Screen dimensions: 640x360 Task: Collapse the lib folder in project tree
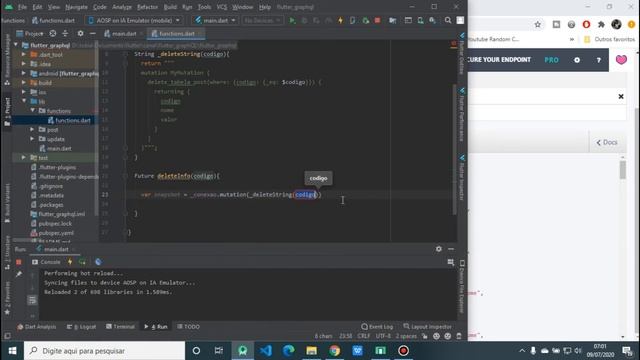[x=24, y=101]
